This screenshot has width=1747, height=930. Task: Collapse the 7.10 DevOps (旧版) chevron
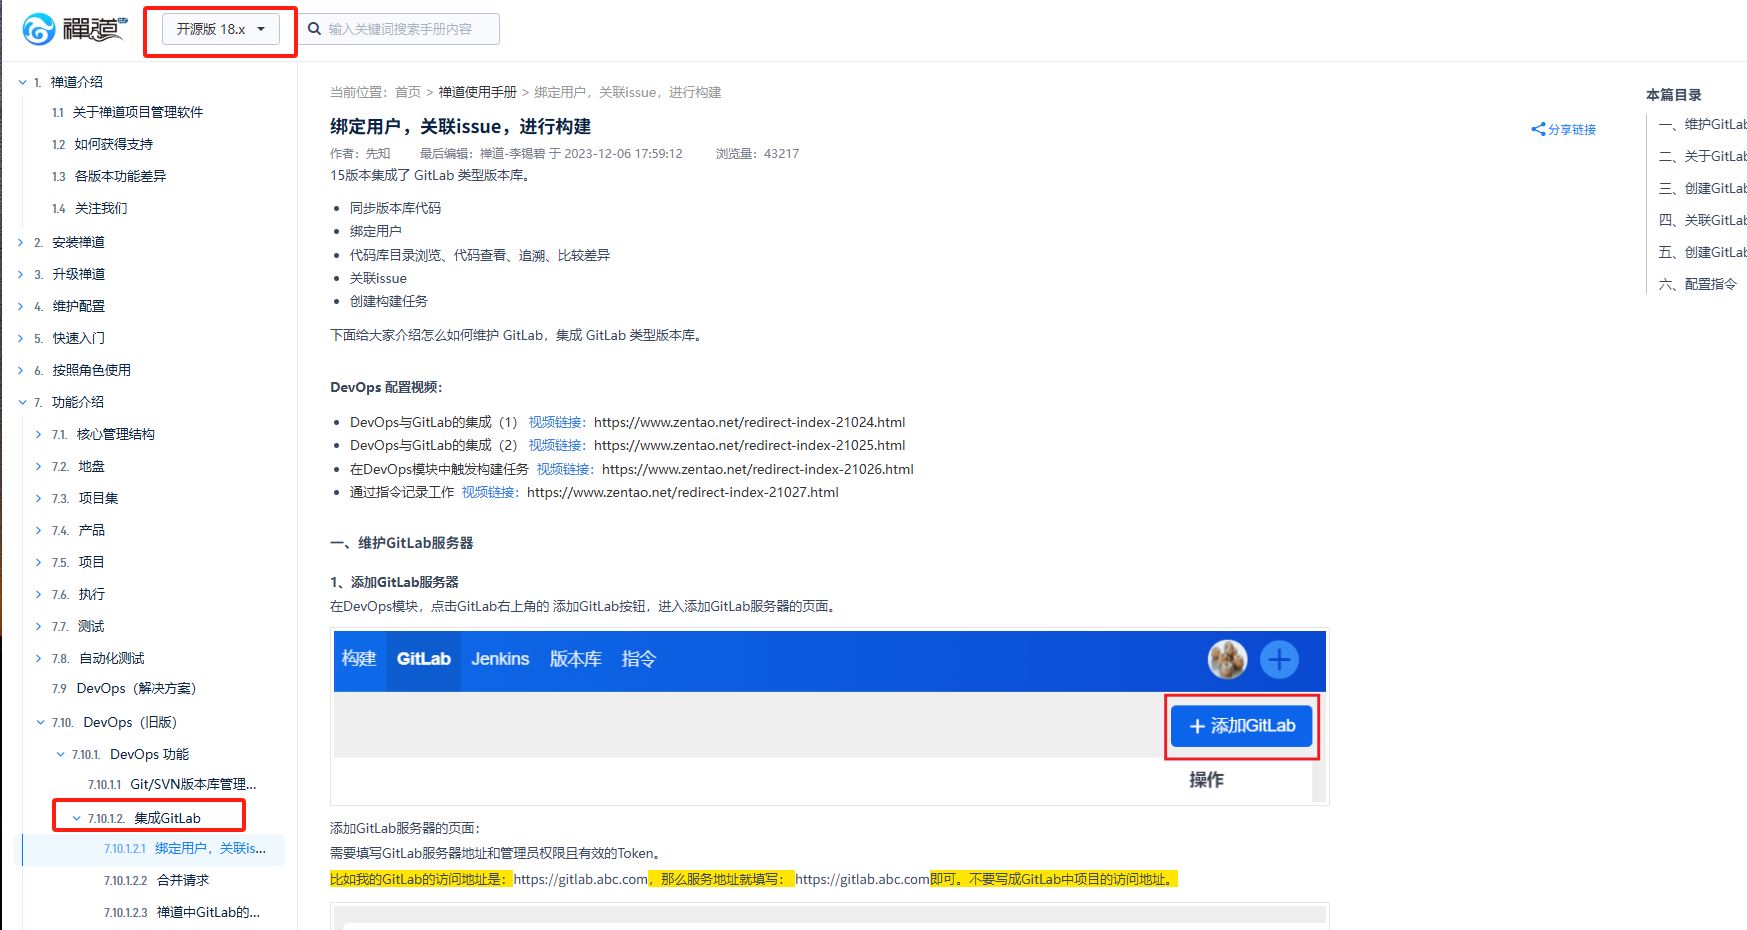tap(40, 722)
